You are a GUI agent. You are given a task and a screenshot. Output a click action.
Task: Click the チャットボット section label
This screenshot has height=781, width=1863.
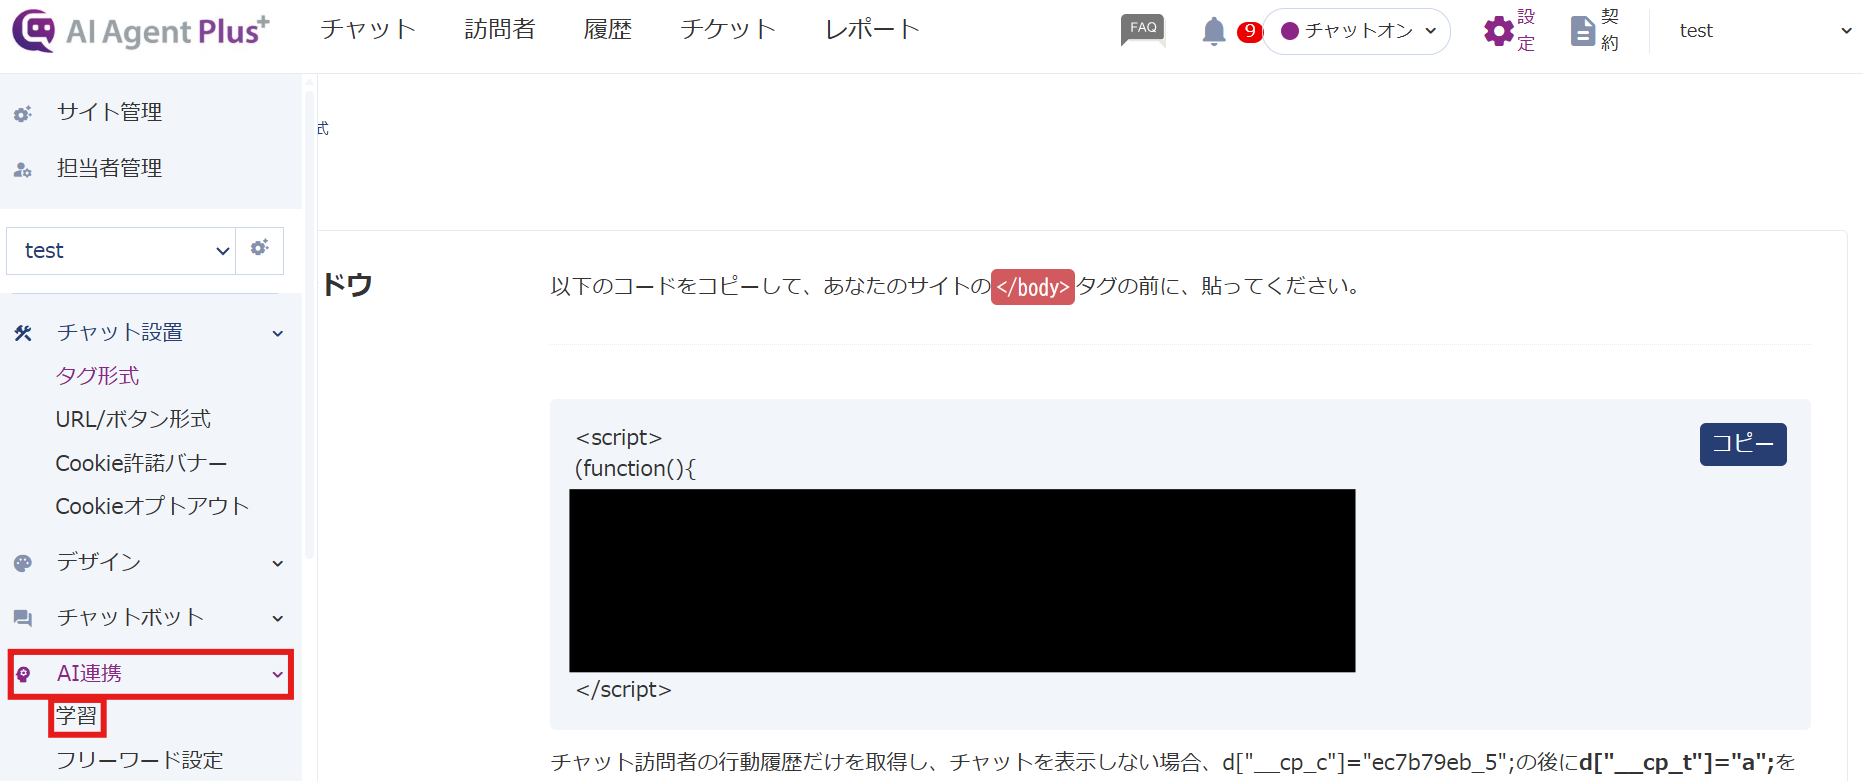[130, 617]
